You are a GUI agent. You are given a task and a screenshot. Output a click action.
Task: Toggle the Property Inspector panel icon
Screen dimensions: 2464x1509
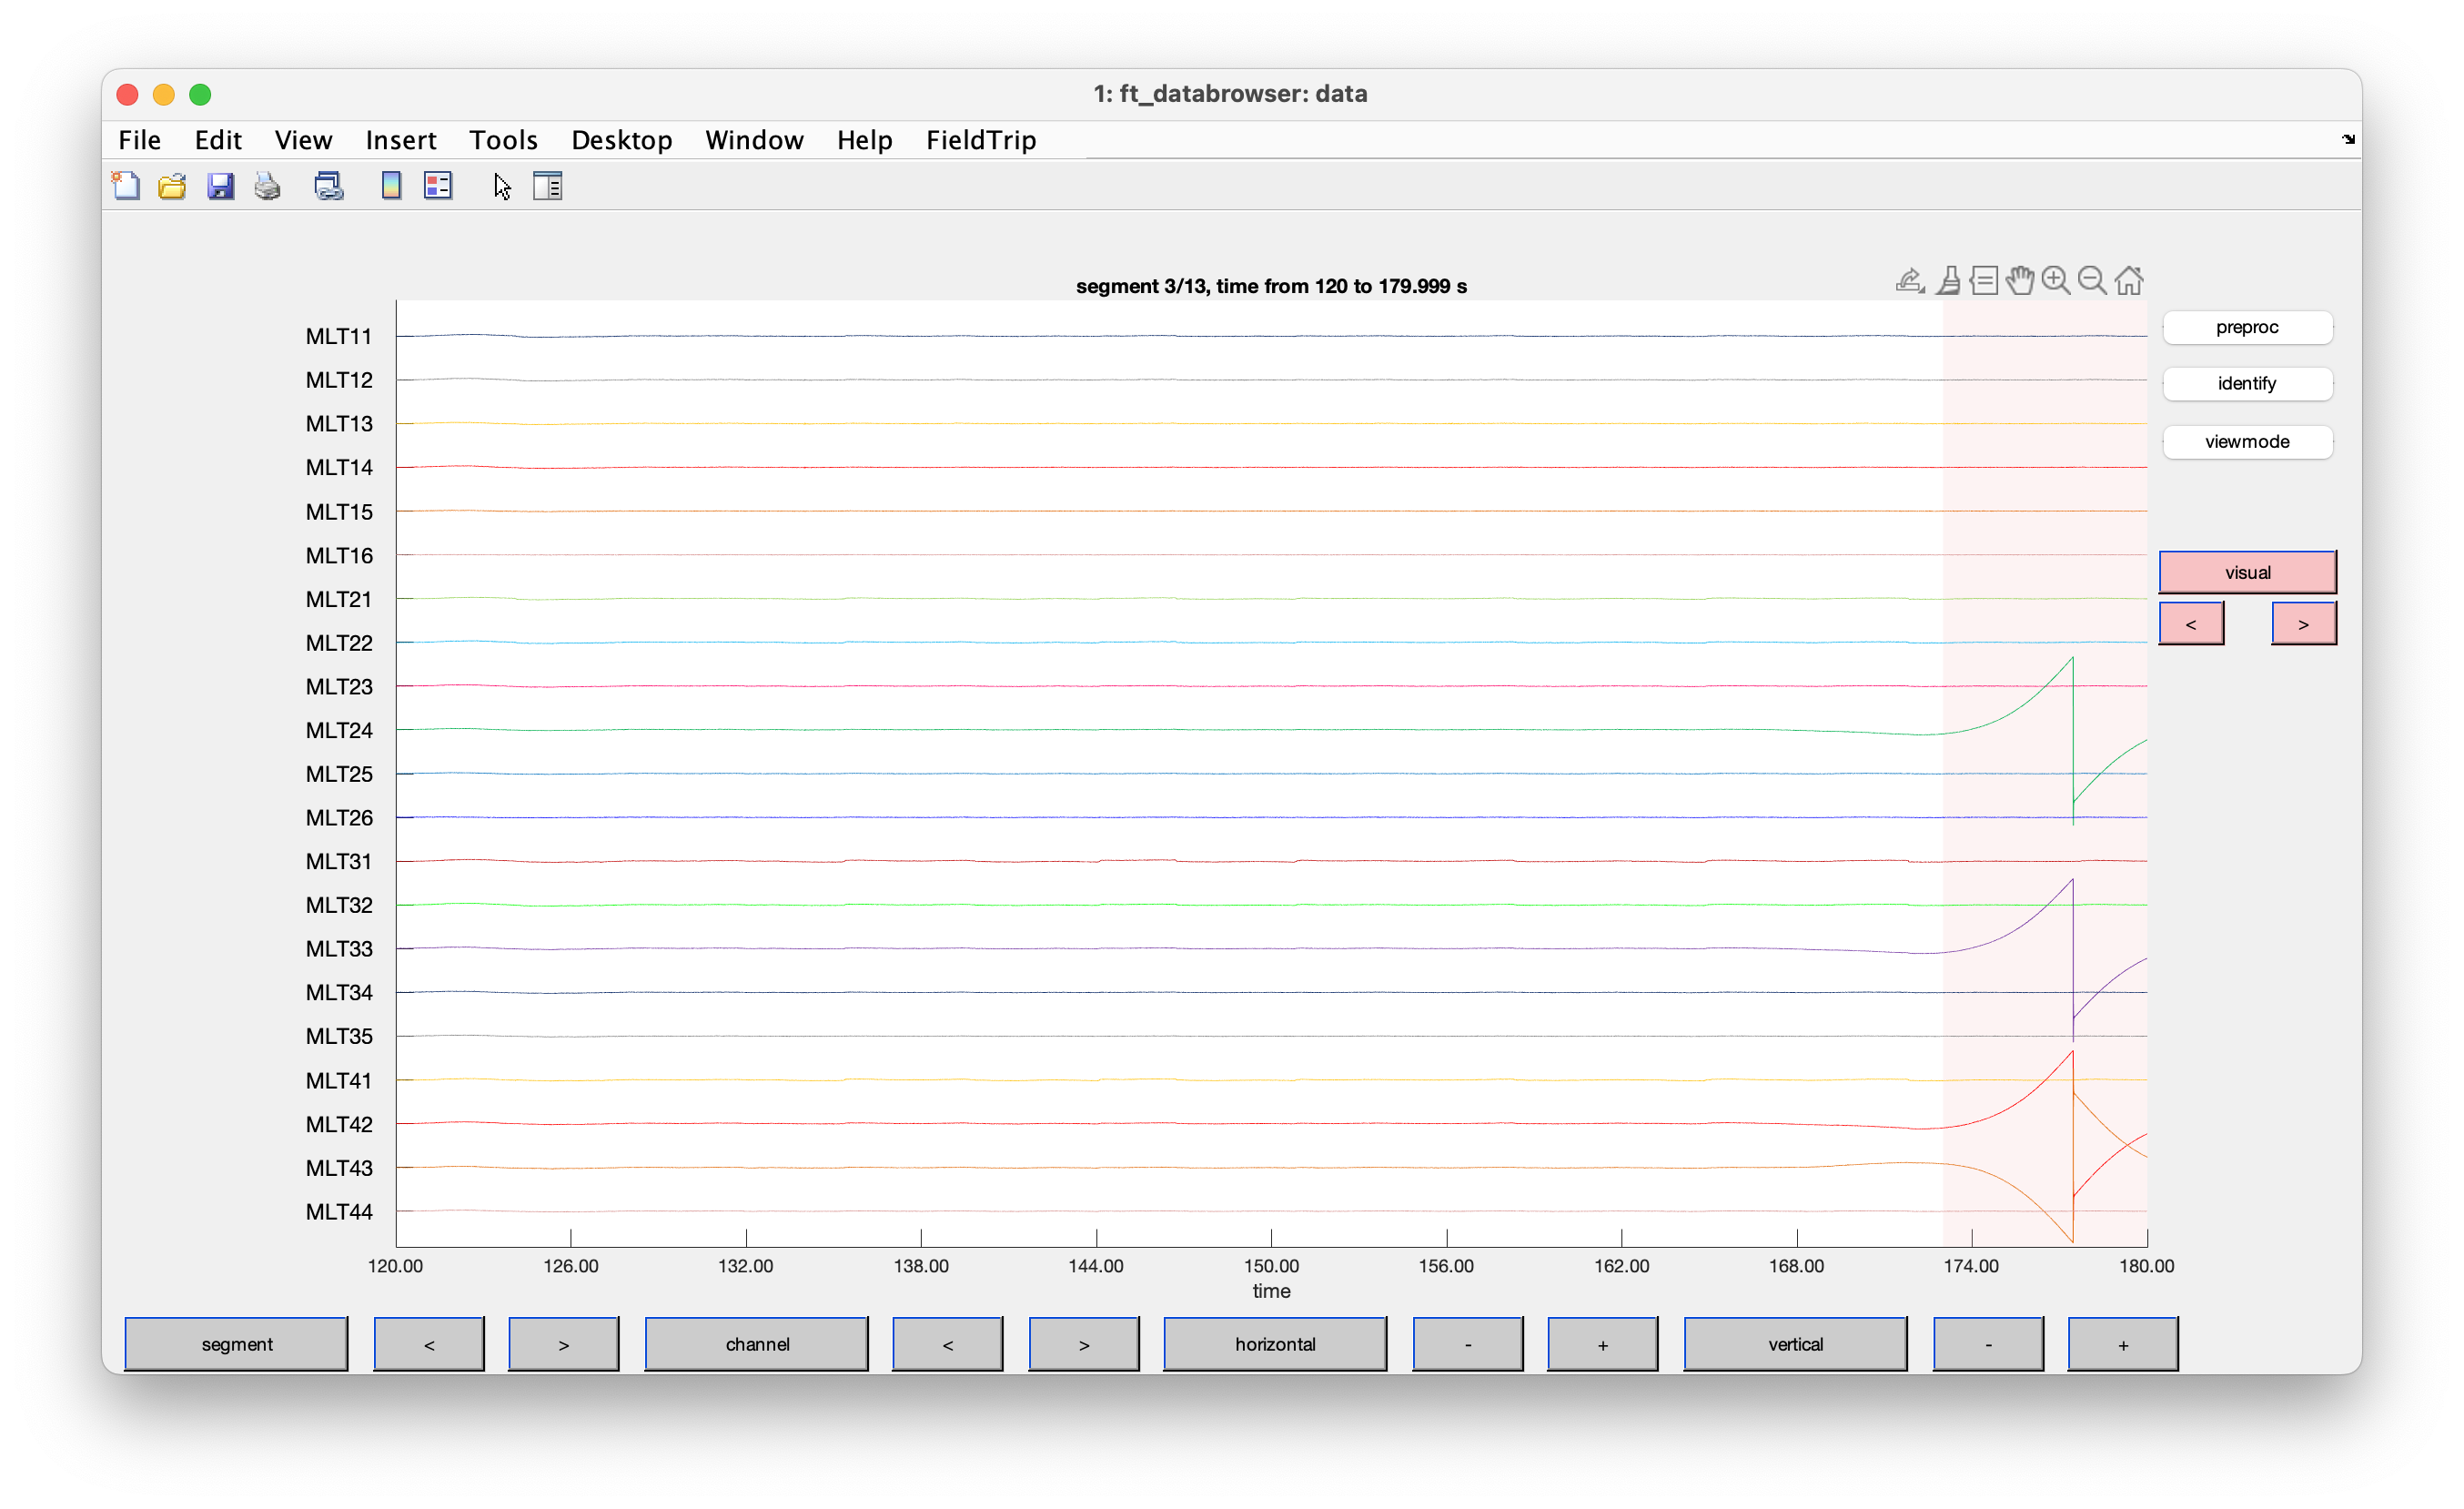click(548, 186)
